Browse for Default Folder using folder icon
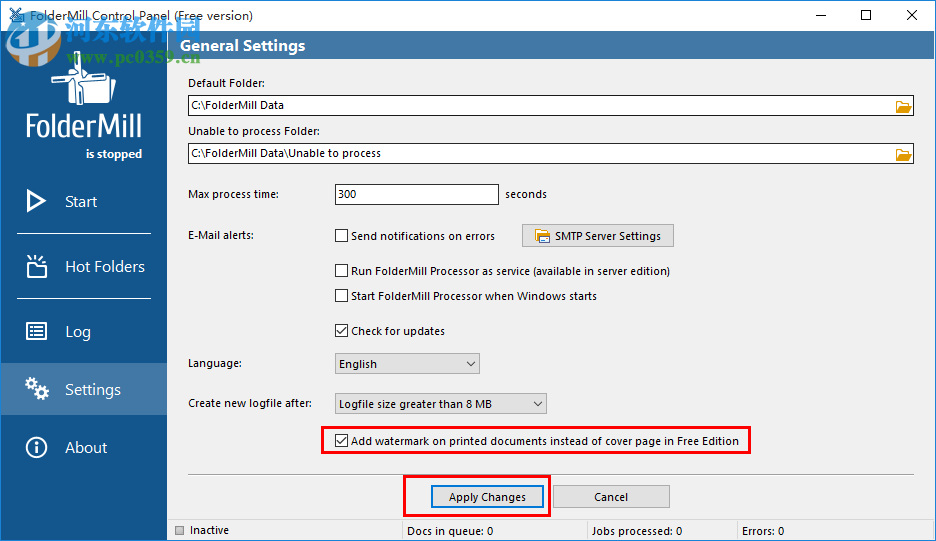 click(903, 106)
